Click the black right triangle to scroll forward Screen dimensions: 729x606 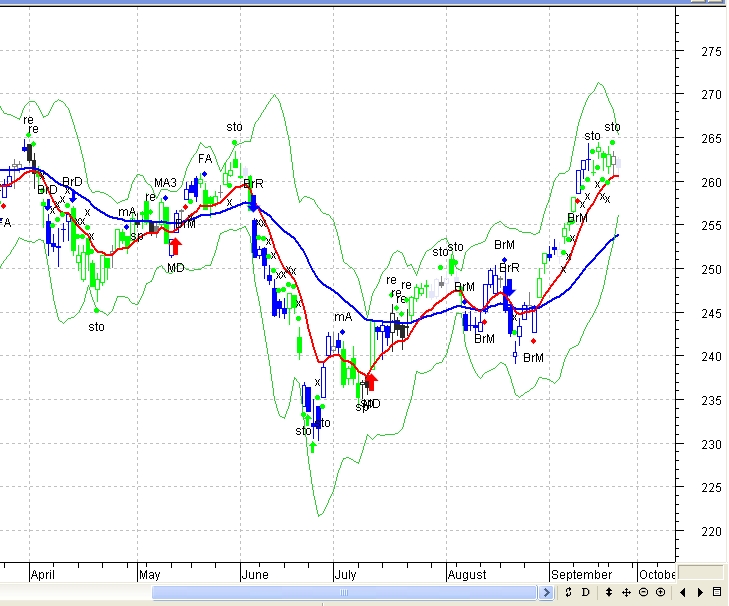point(699,593)
